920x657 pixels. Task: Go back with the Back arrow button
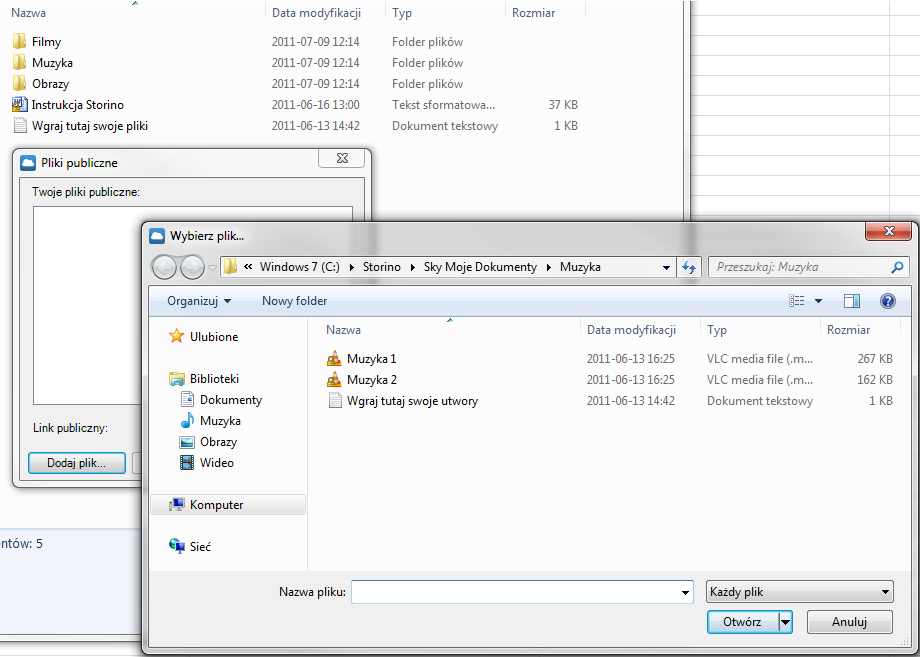164,267
